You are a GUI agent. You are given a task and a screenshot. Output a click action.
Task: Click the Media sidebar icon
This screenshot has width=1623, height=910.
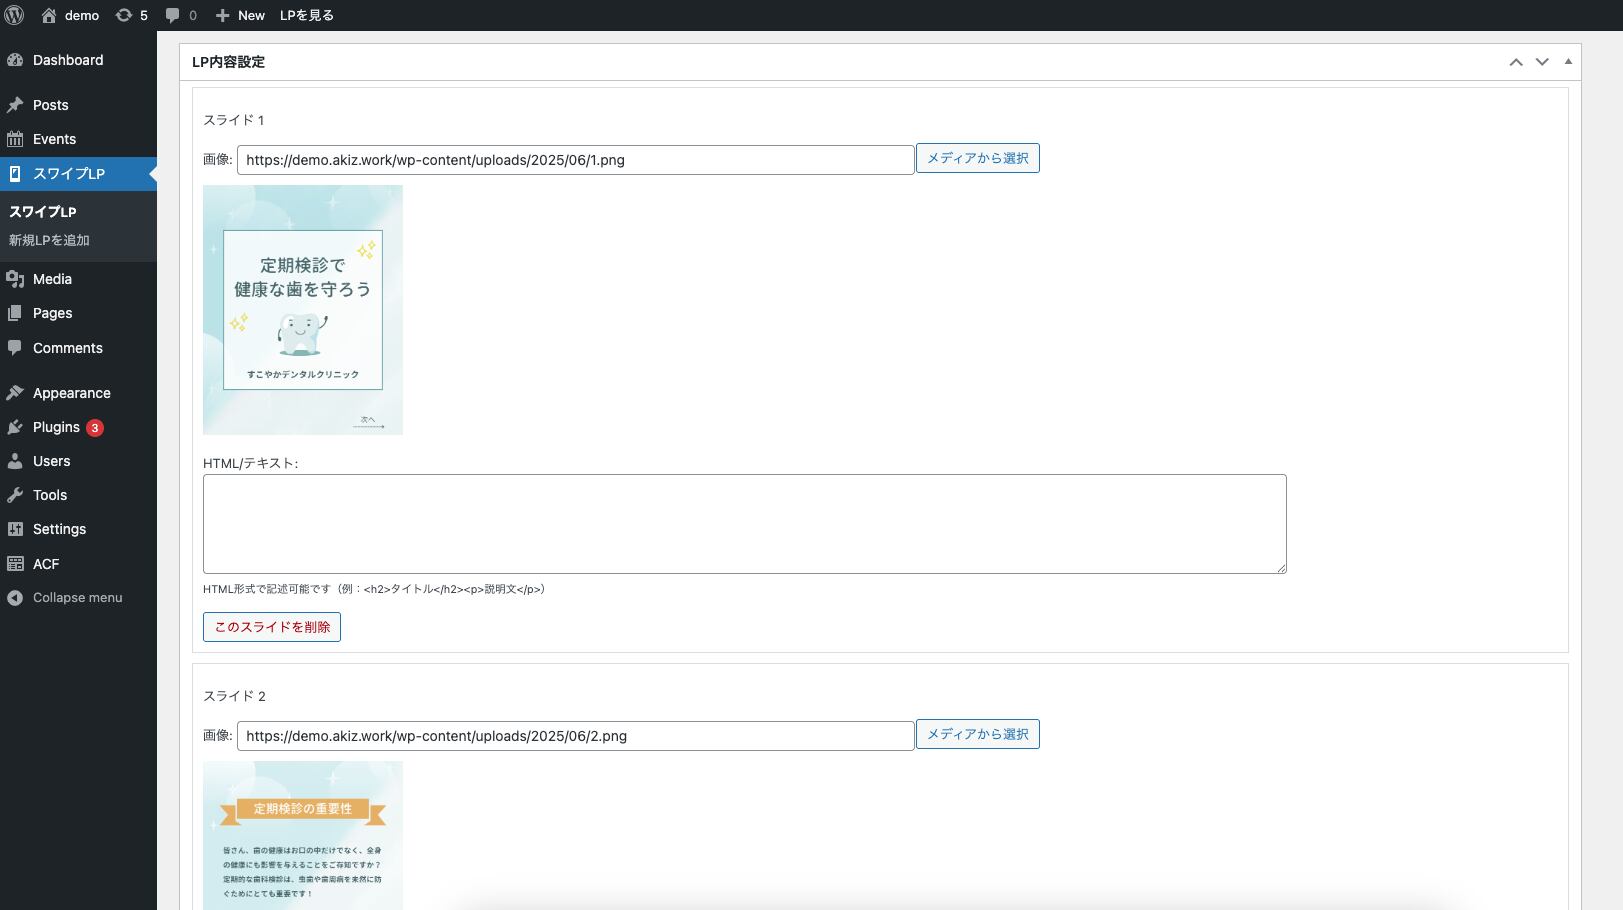15,279
